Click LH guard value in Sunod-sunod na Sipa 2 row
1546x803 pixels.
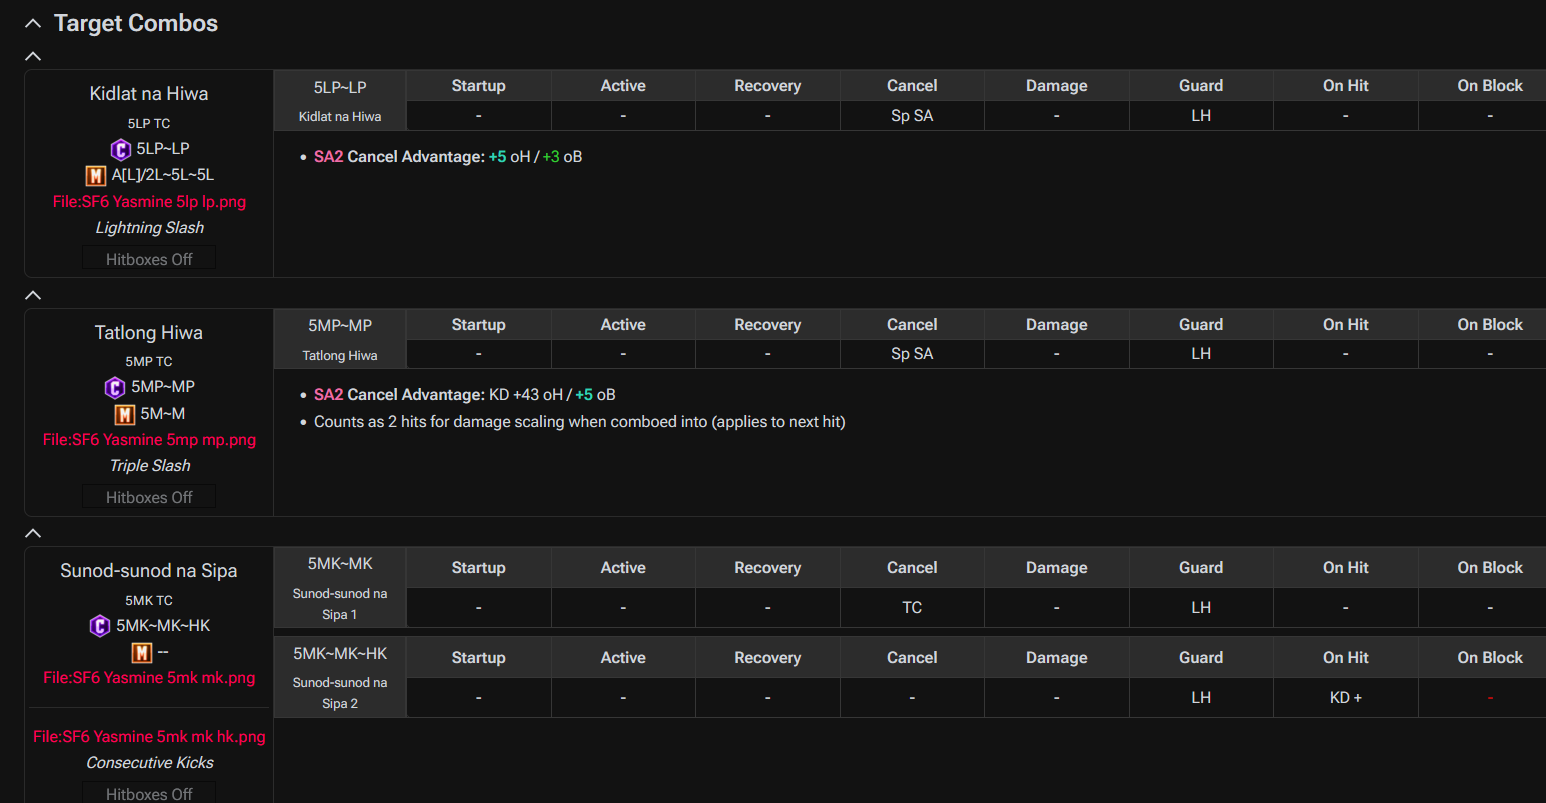click(1201, 698)
